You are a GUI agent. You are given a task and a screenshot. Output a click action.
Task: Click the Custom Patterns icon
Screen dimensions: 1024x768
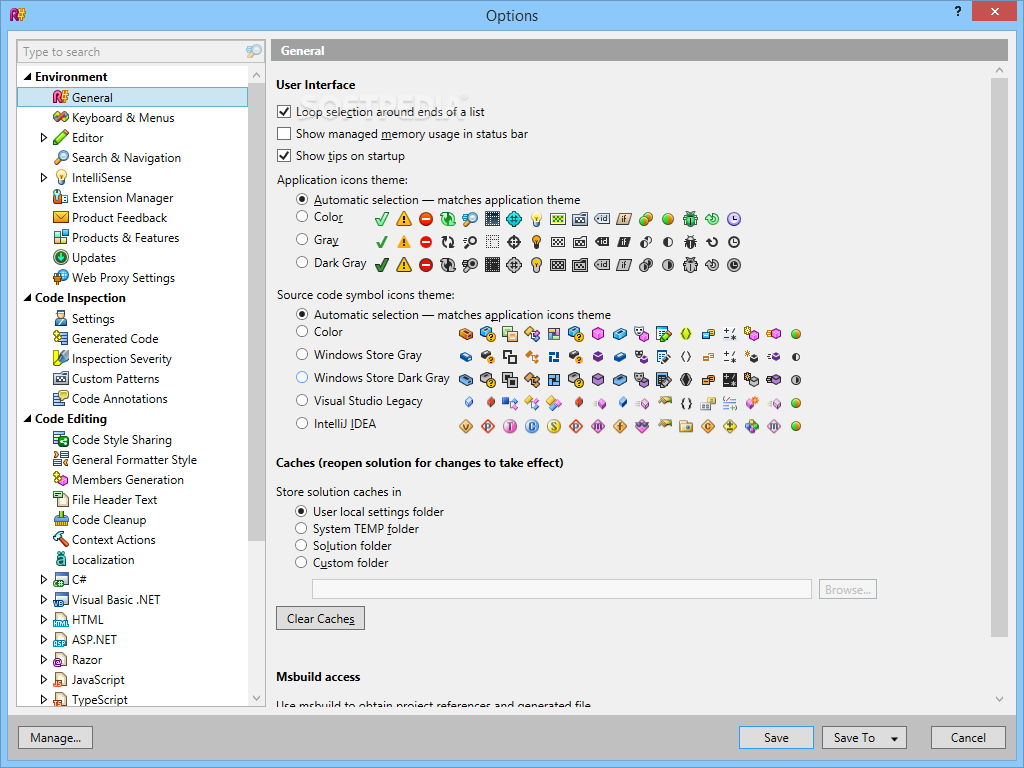coord(61,379)
